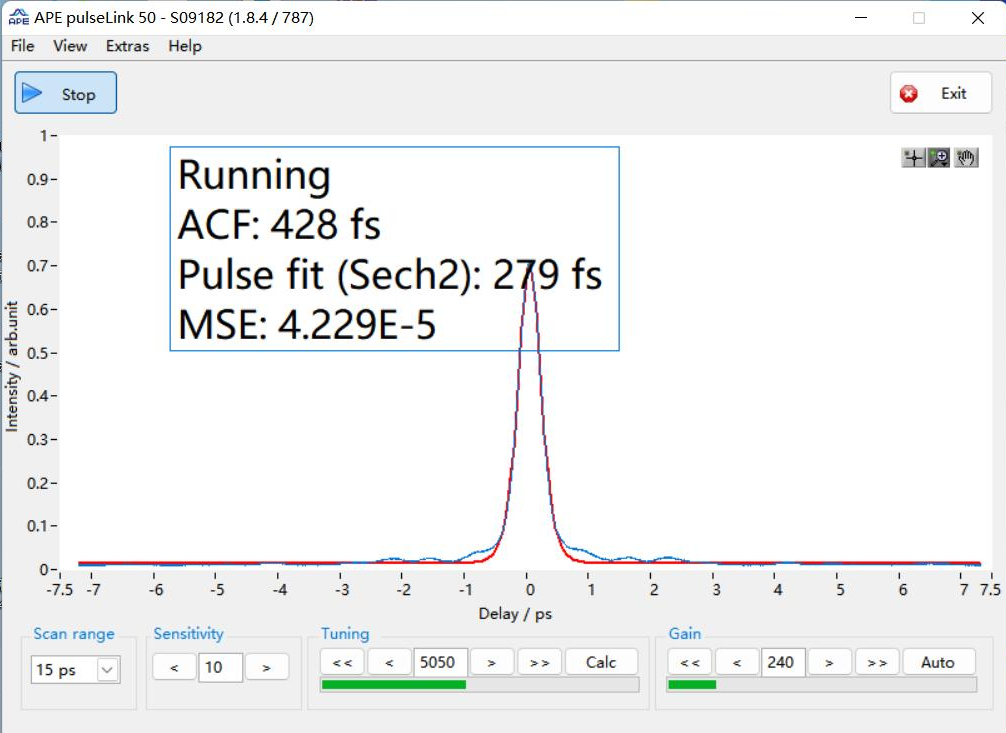Select the hand pan graph tool
Screen dimensions: 1006x733
point(965,158)
